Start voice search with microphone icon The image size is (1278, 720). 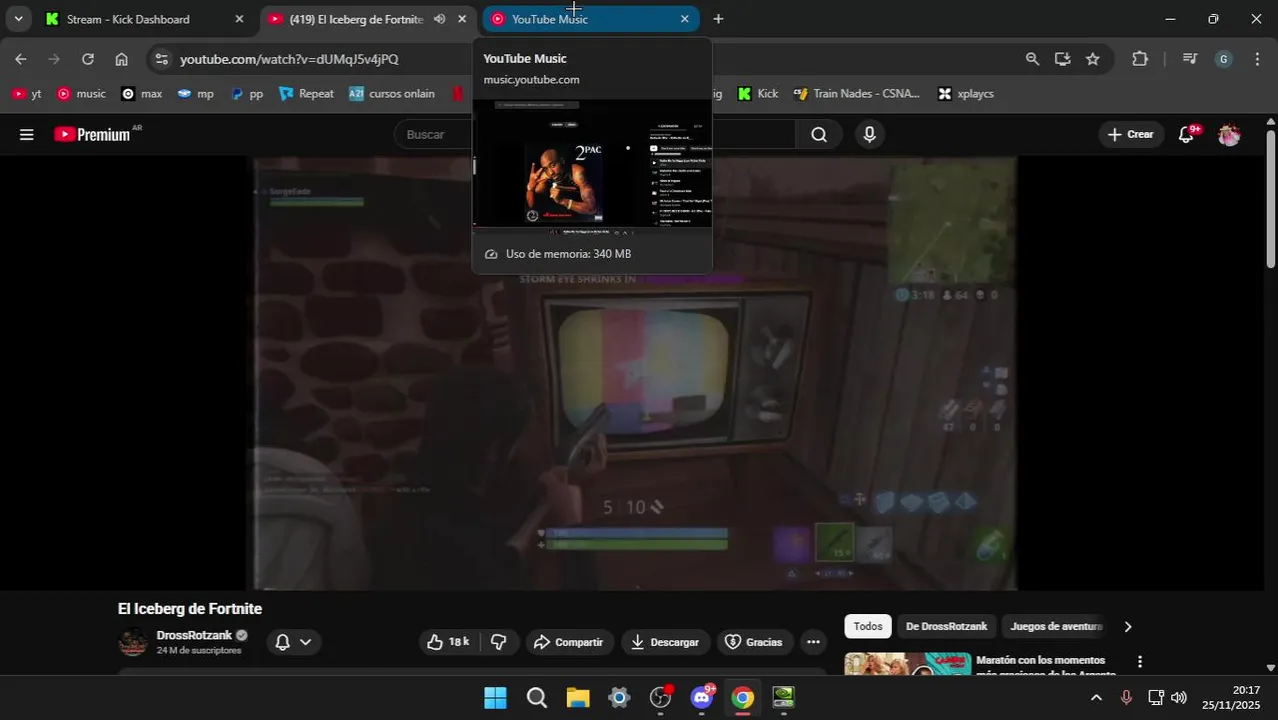[869, 134]
